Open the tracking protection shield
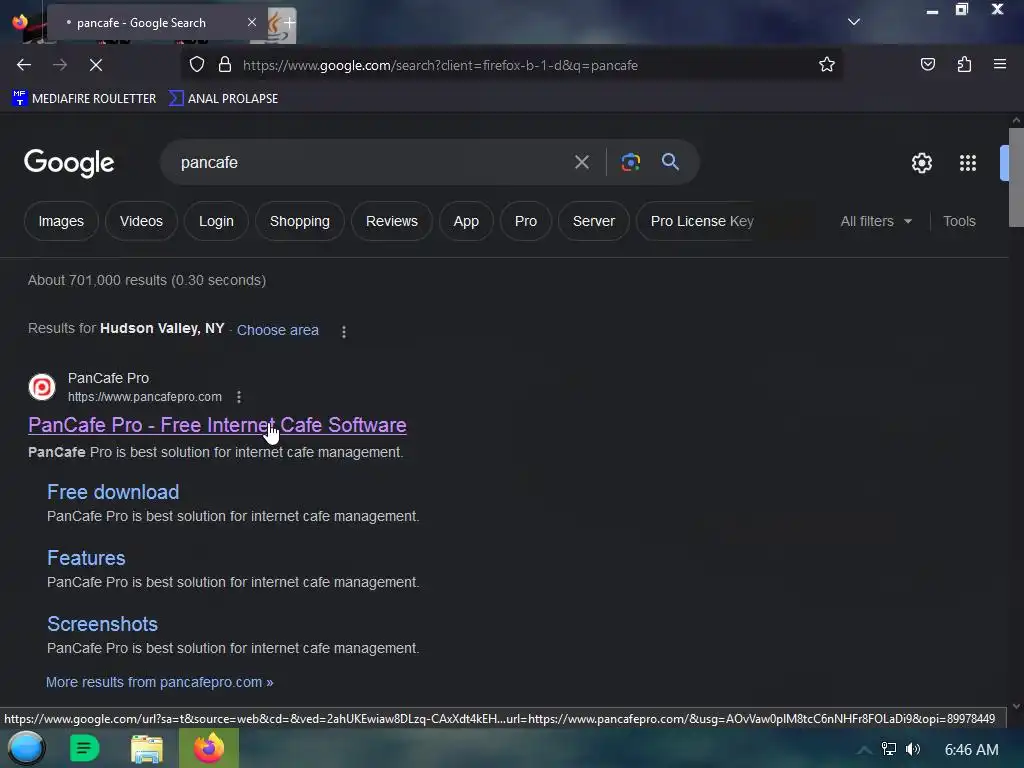The height and width of the screenshot is (768, 1024). 197,65
